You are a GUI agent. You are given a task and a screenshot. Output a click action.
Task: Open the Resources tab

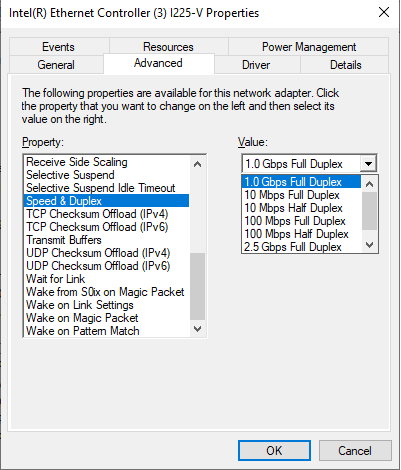[x=168, y=47]
